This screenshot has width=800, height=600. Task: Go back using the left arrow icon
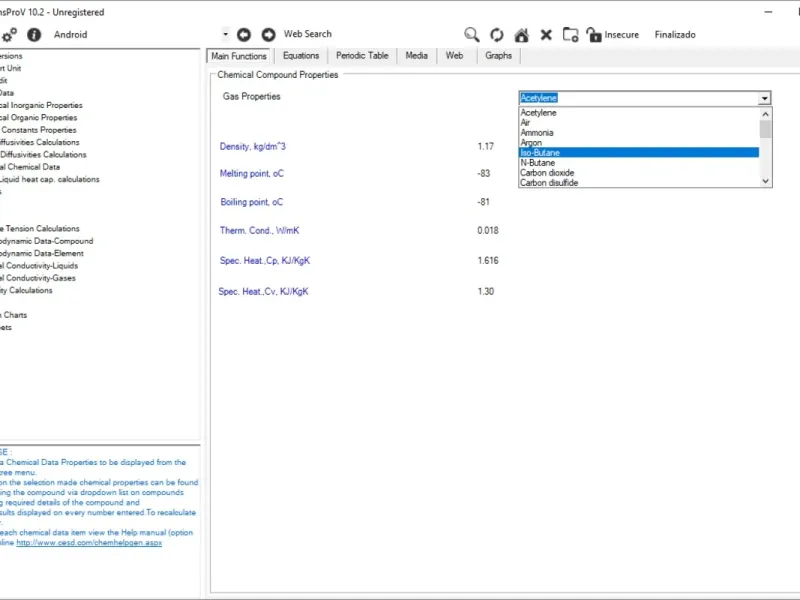244,34
